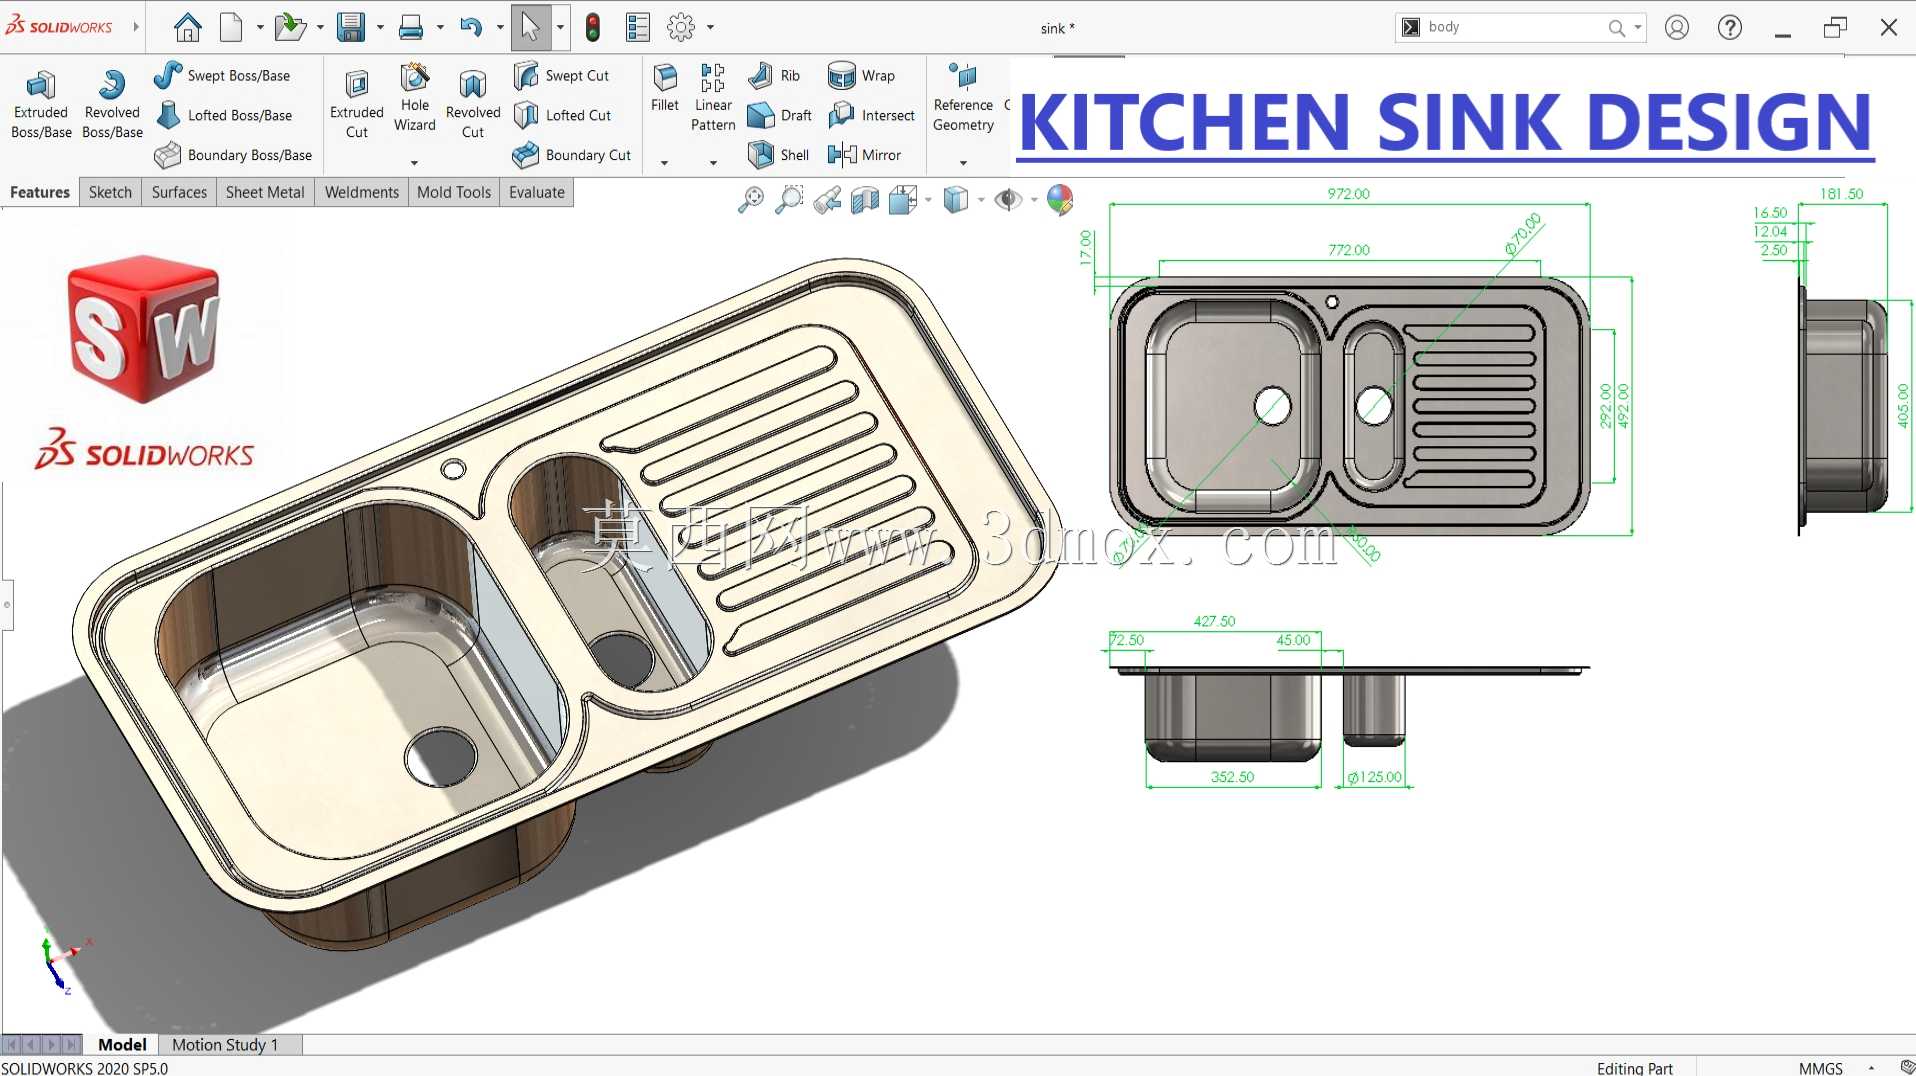Choose the Swept Cut feature
Image resolution: width=1916 pixels, height=1076 pixels.
[x=561, y=76]
